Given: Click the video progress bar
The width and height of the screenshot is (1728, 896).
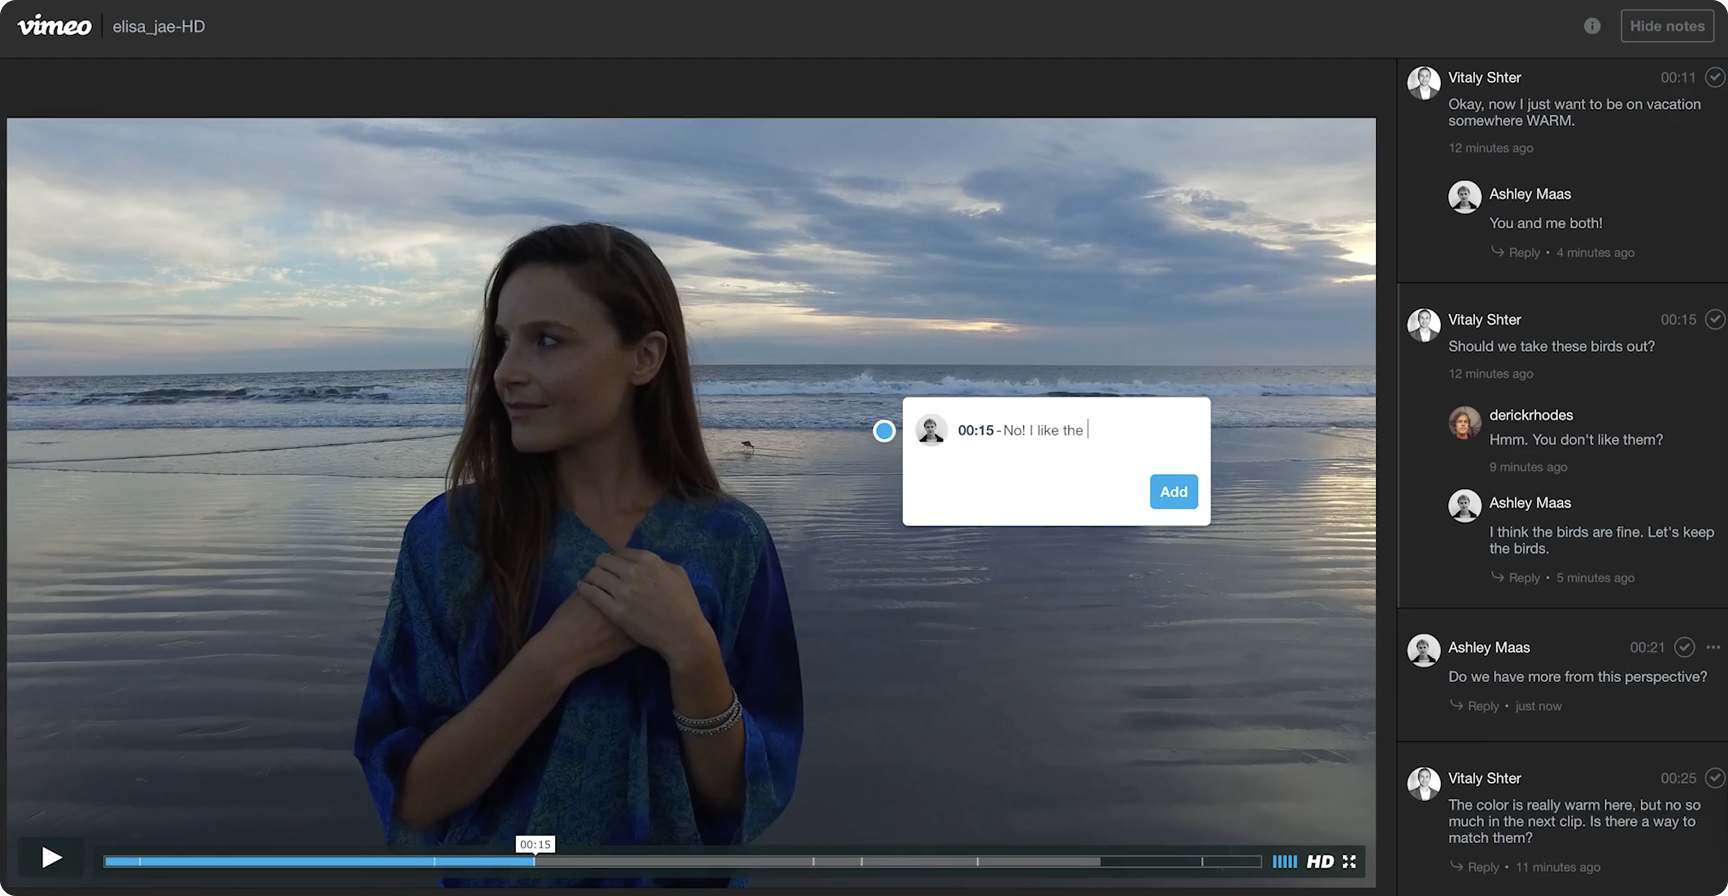Looking at the screenshot, I should click(682, 861).
